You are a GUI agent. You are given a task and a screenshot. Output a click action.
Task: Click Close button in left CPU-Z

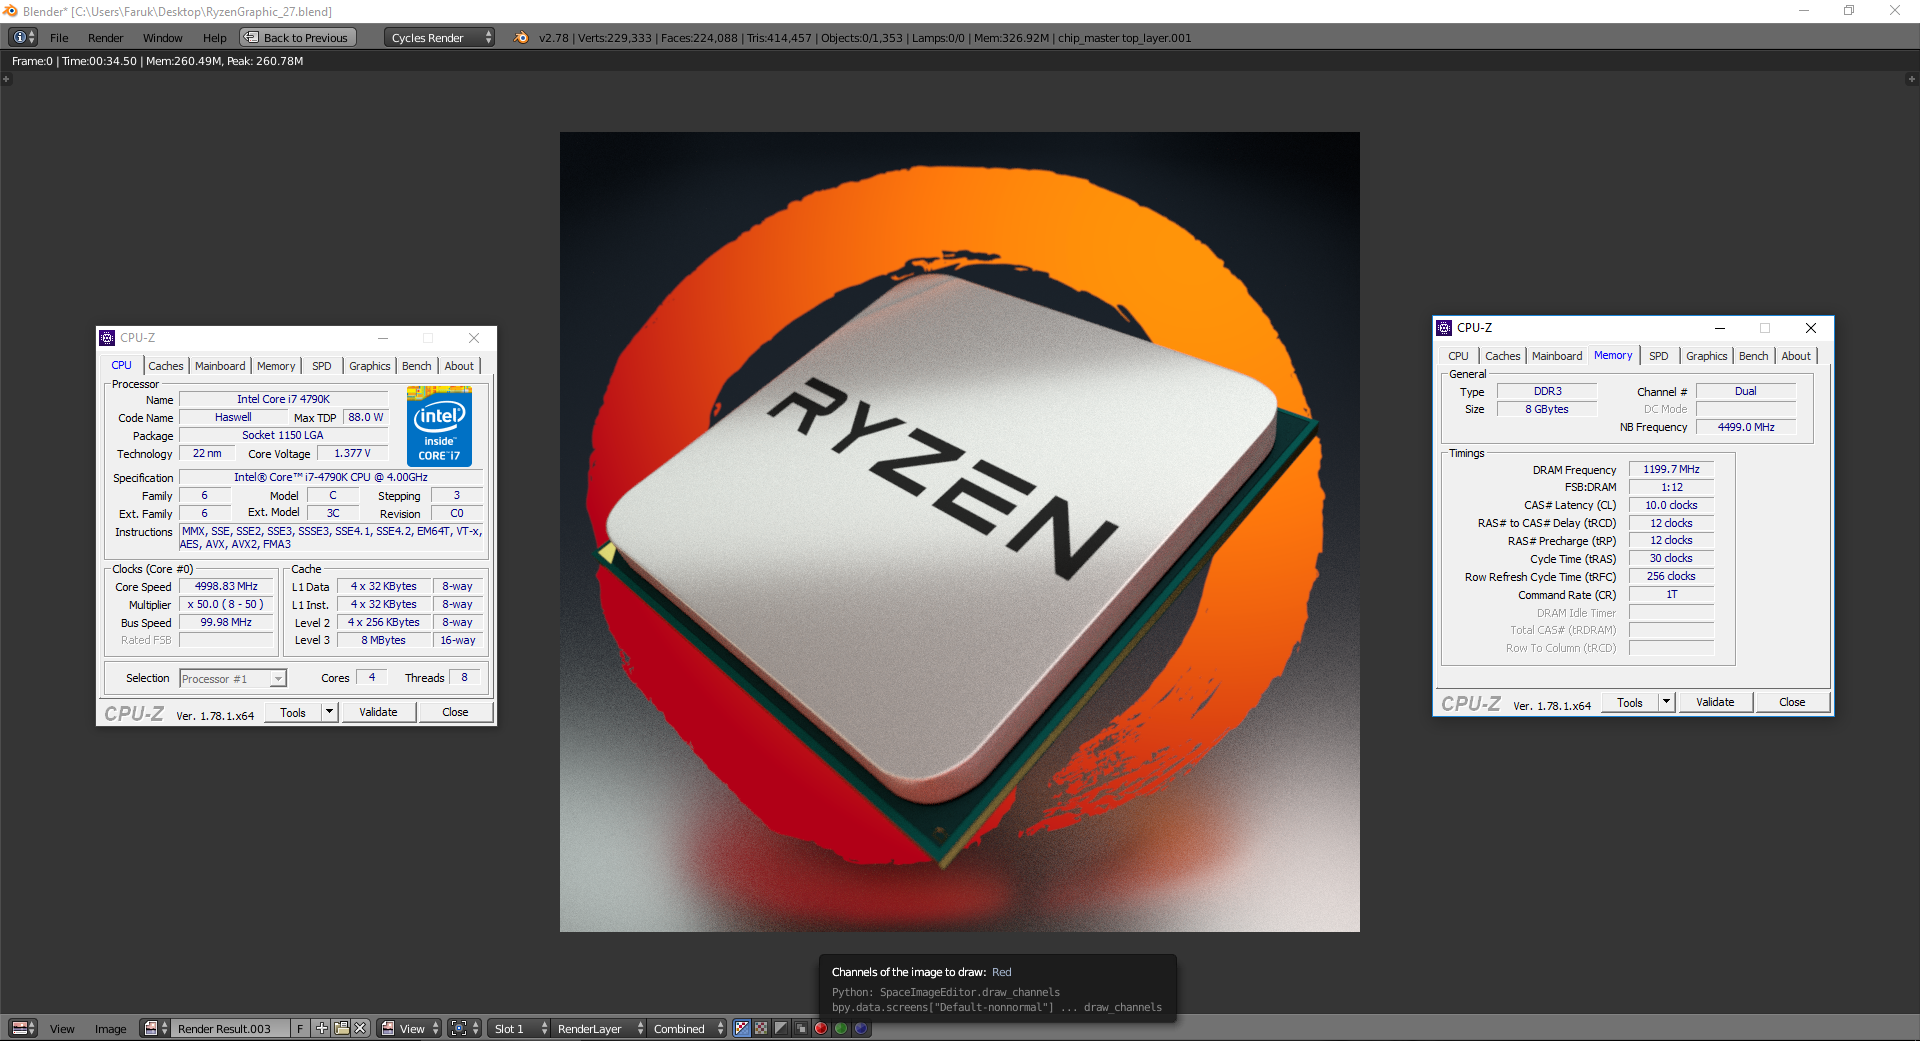pos(455,712)
